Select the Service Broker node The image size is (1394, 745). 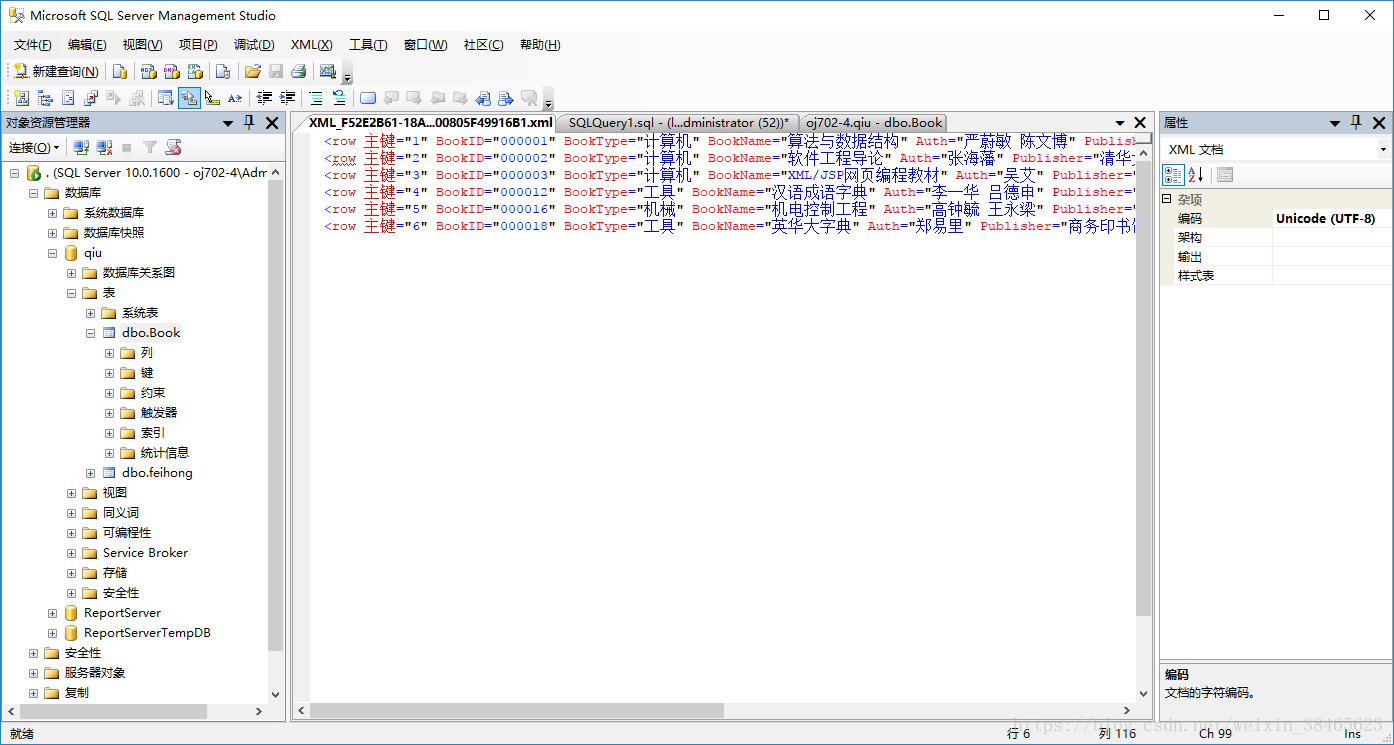pos(145,553)
